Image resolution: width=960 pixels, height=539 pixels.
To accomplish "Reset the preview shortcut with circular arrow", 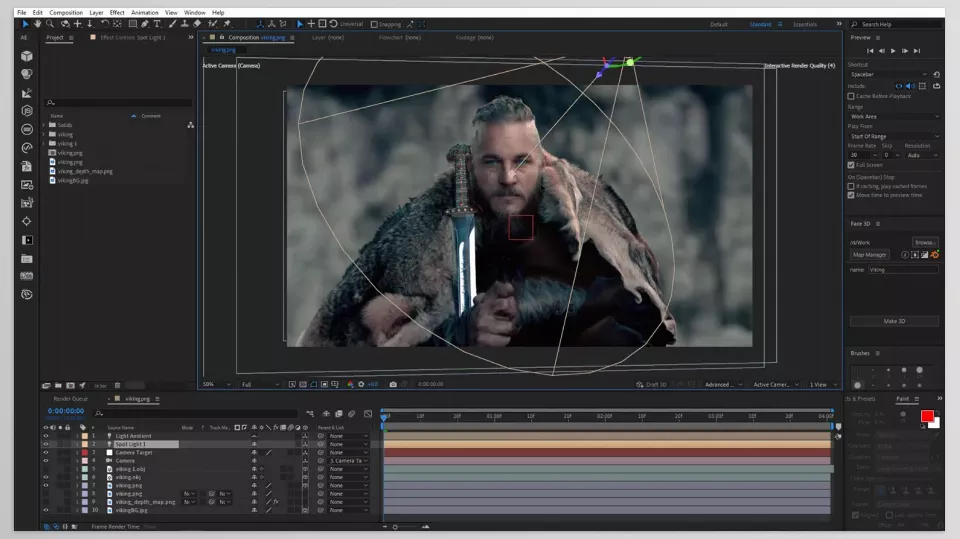I will [936, 74].
